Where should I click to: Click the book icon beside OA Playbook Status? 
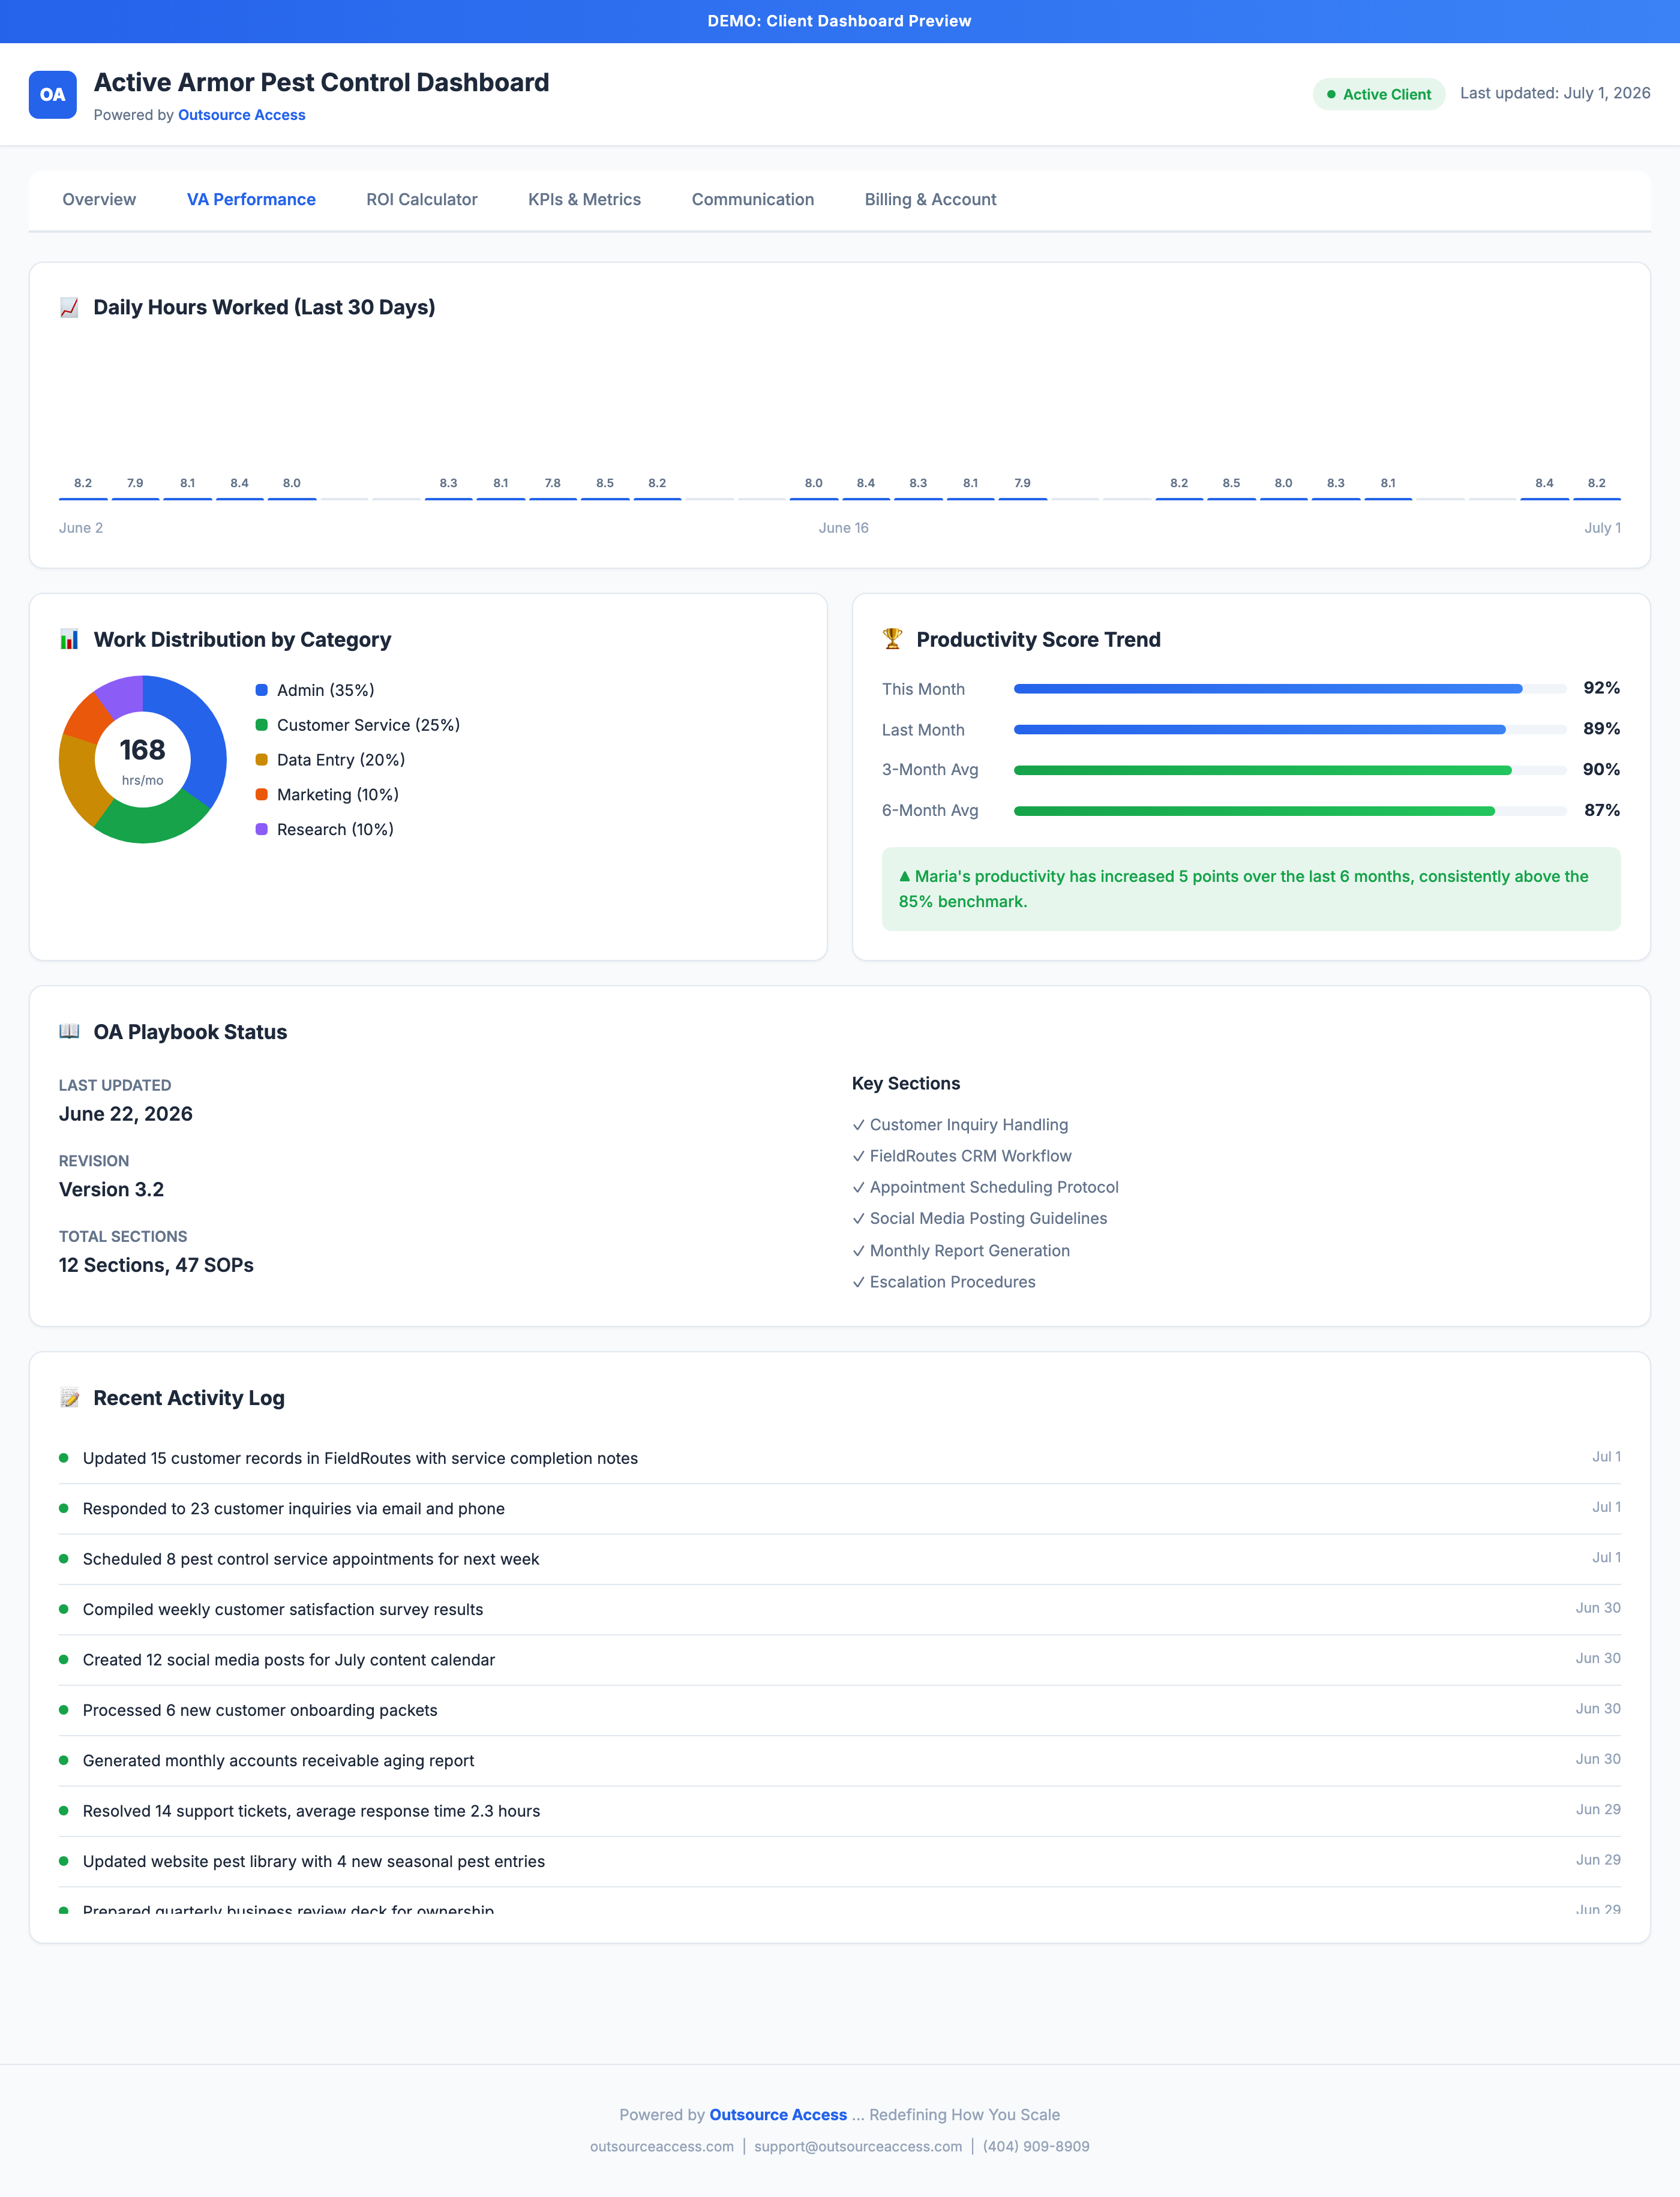[x=69, y=1032]
